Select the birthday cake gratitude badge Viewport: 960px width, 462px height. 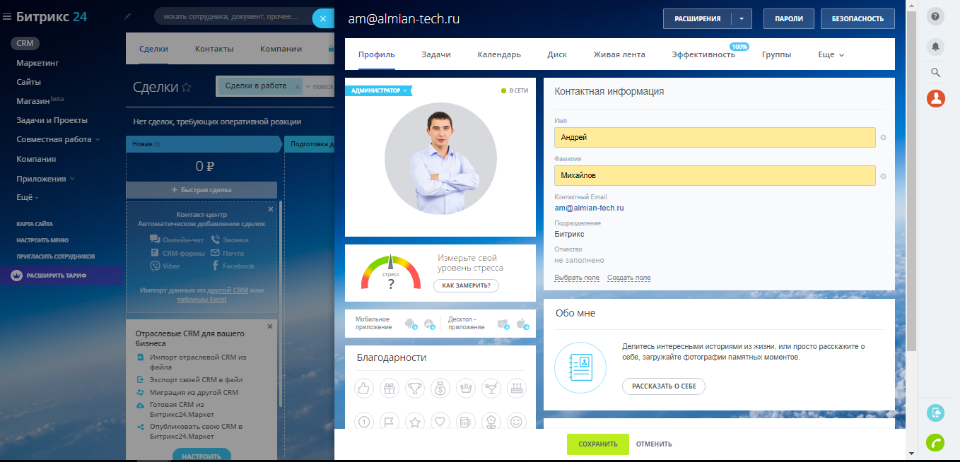tap(517, 388)
